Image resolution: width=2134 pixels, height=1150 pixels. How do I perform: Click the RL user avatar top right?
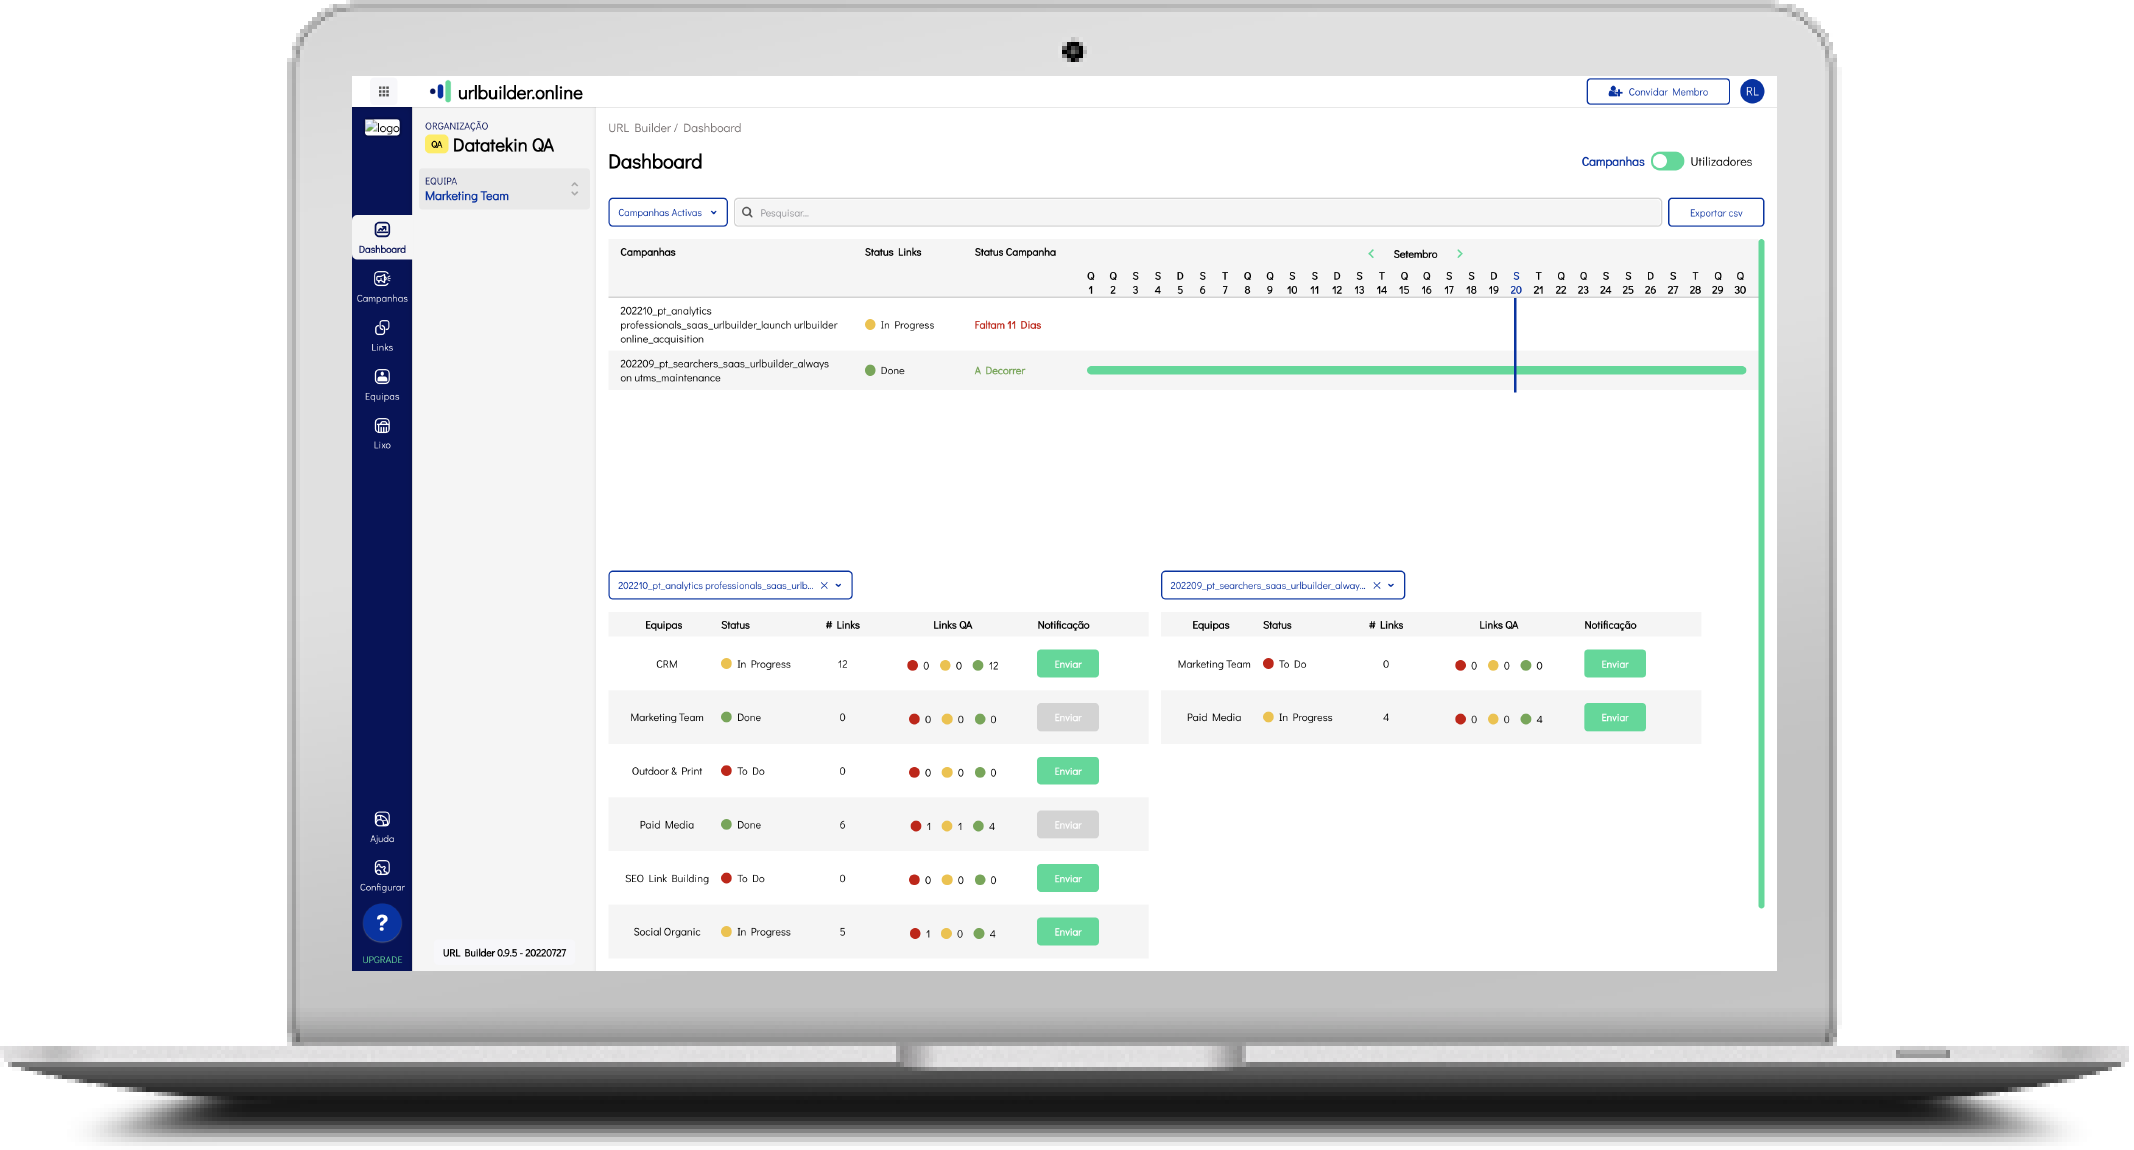pos(1752,91)
